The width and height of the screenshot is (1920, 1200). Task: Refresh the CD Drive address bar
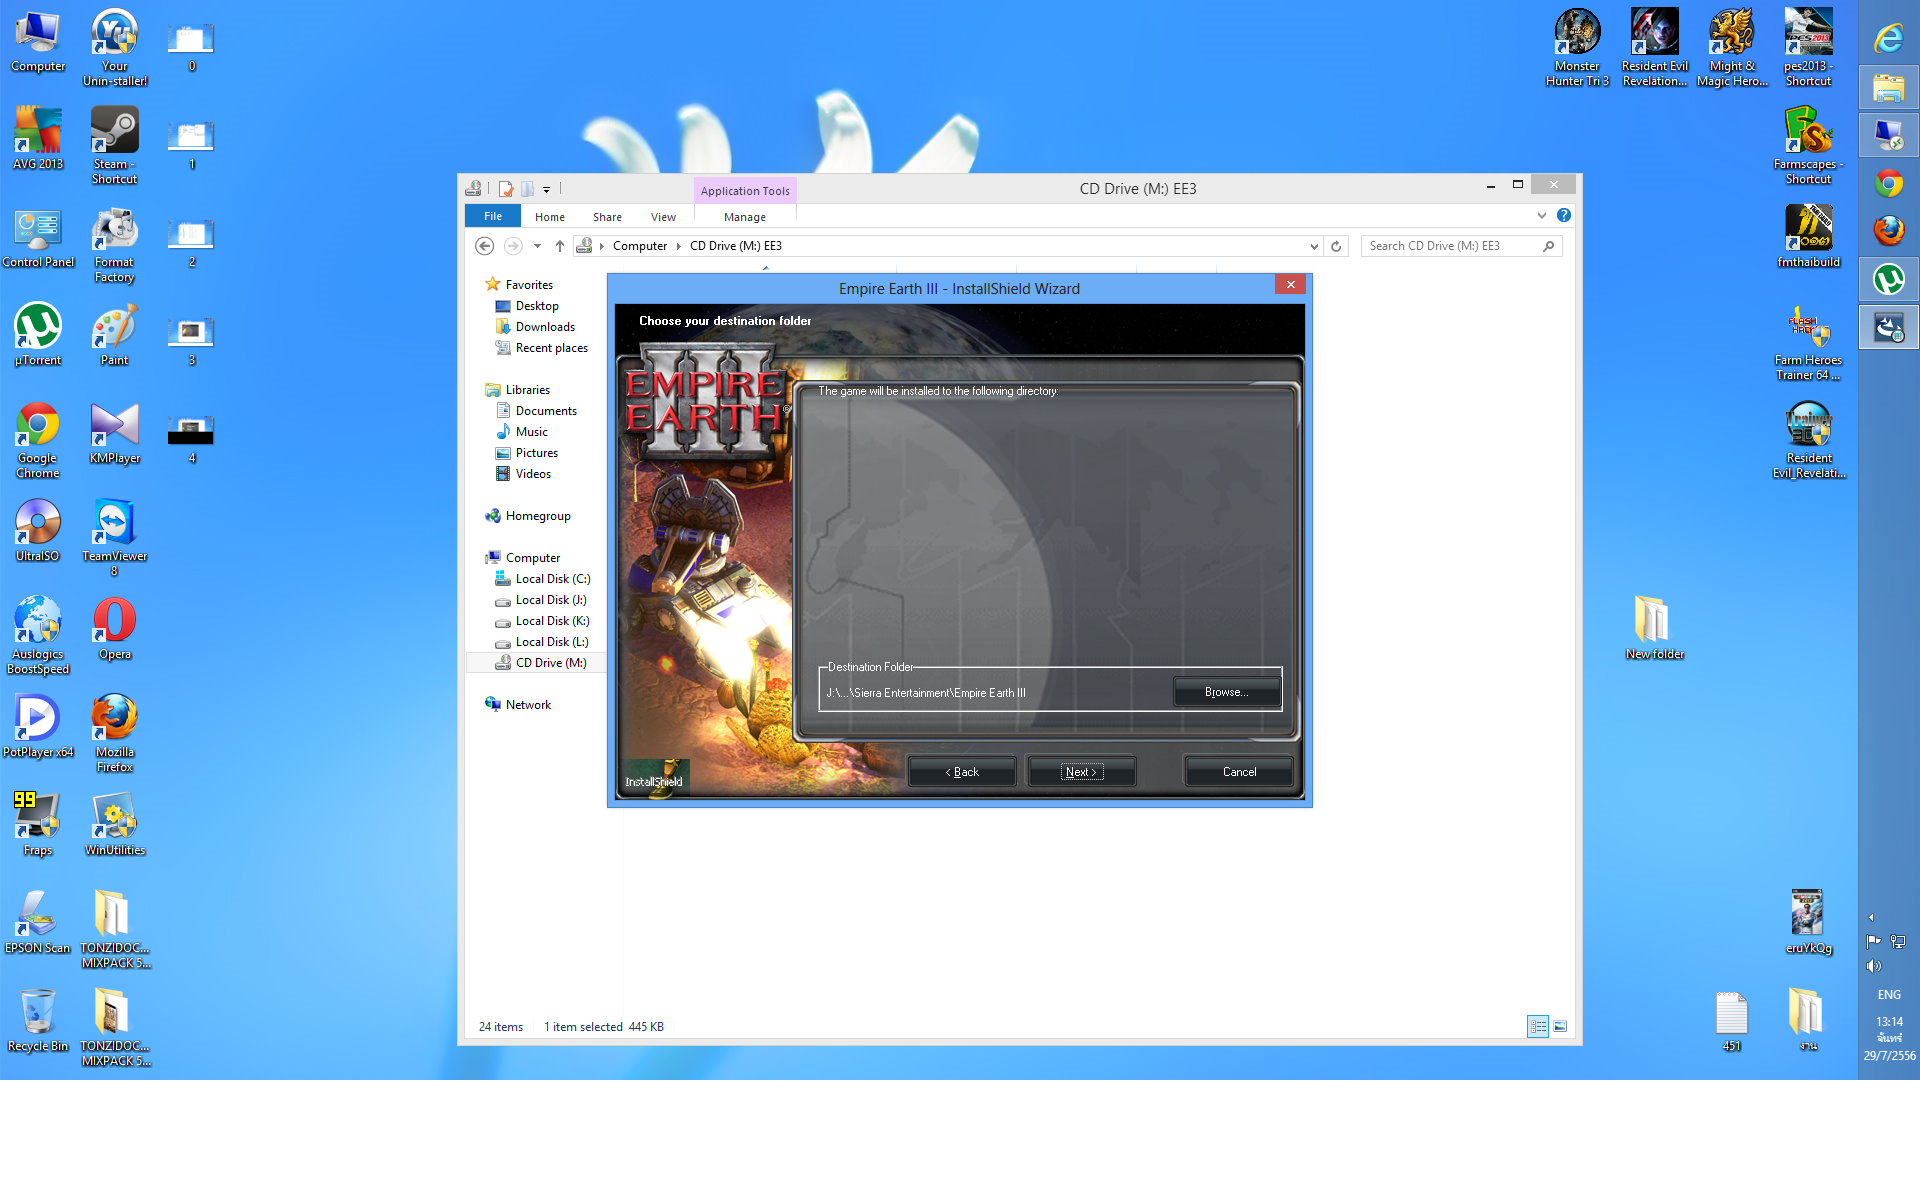(x=1336, y=246)
